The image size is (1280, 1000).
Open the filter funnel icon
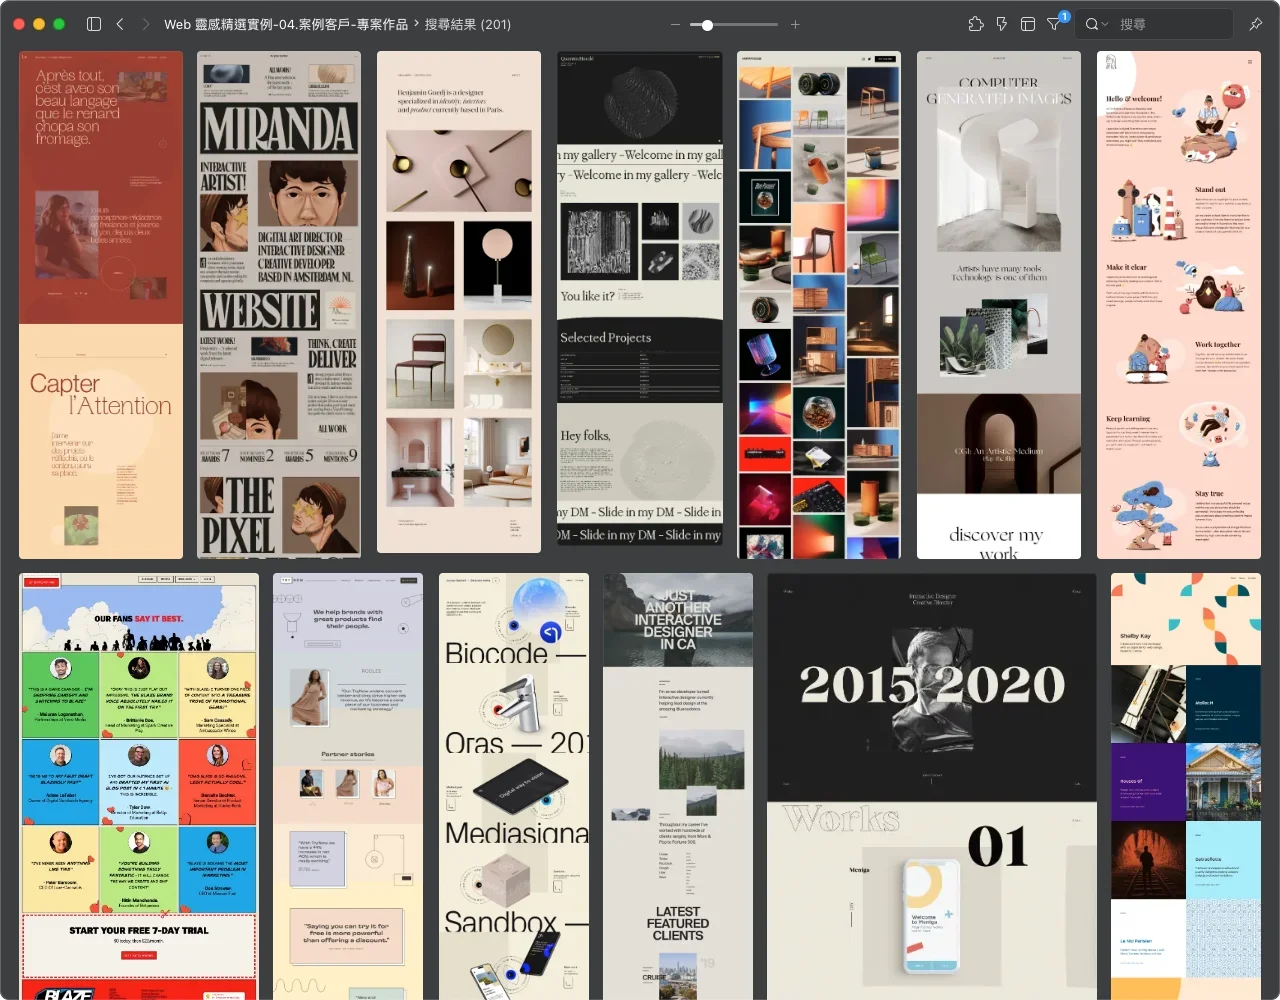(1054, 24)
